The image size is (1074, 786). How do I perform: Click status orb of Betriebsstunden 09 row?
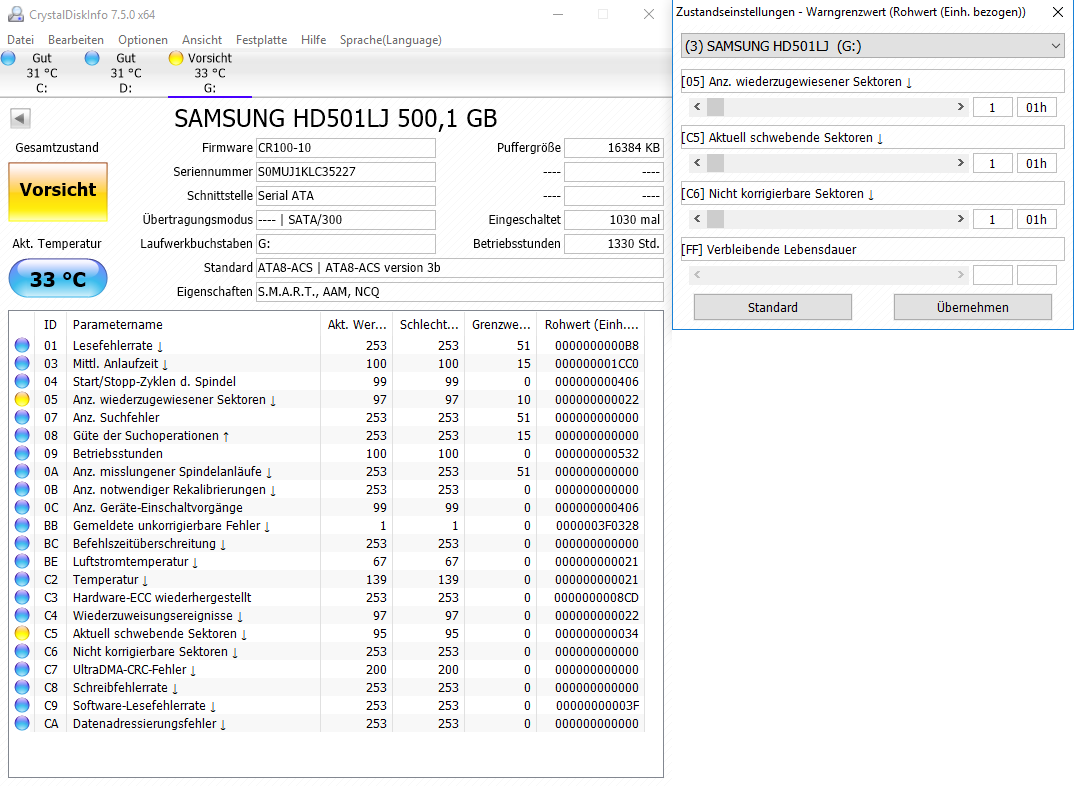pos(22,453)
